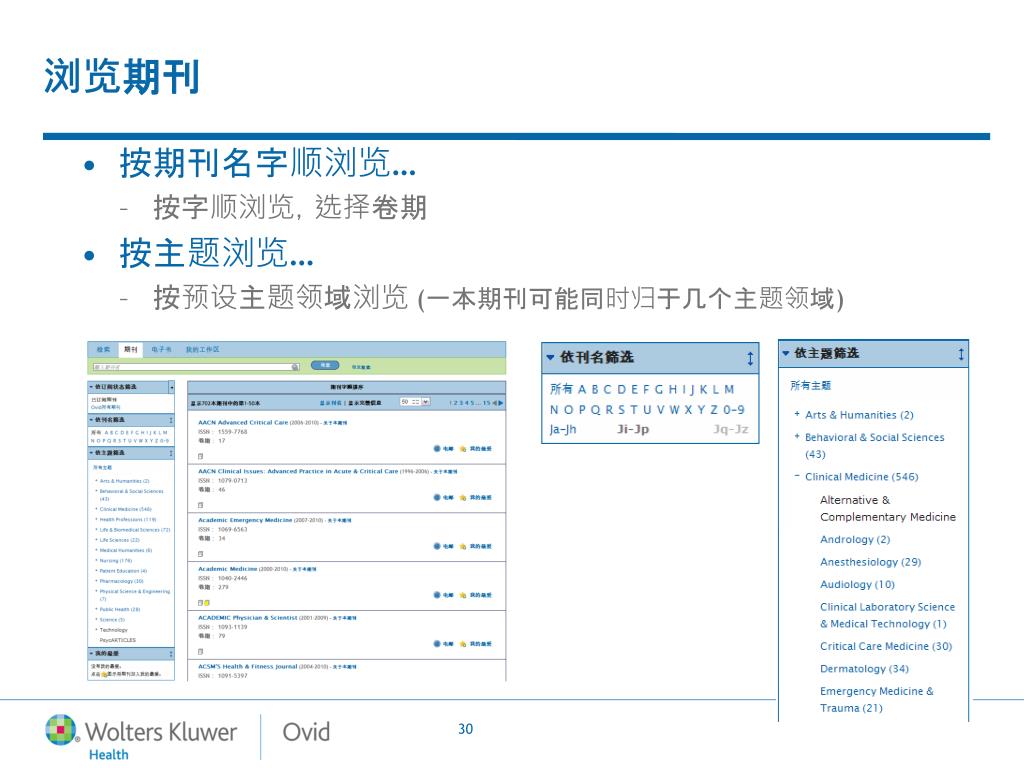Click email icon for Academic Emergency Medicine

[x=437, y=546]
